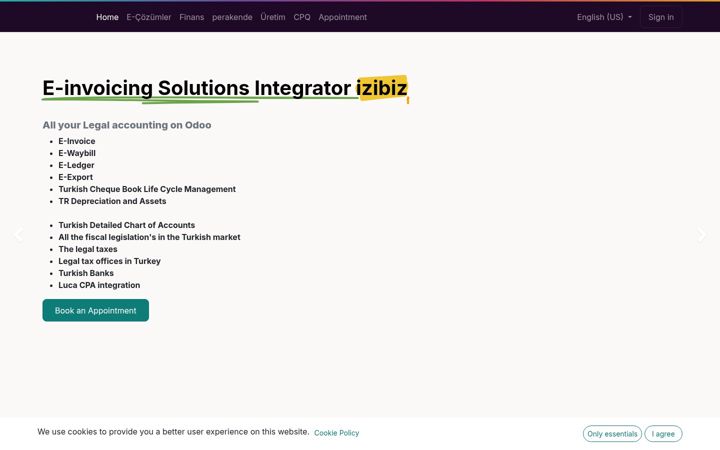Click the cookie notice message text

tap(173, 432)
